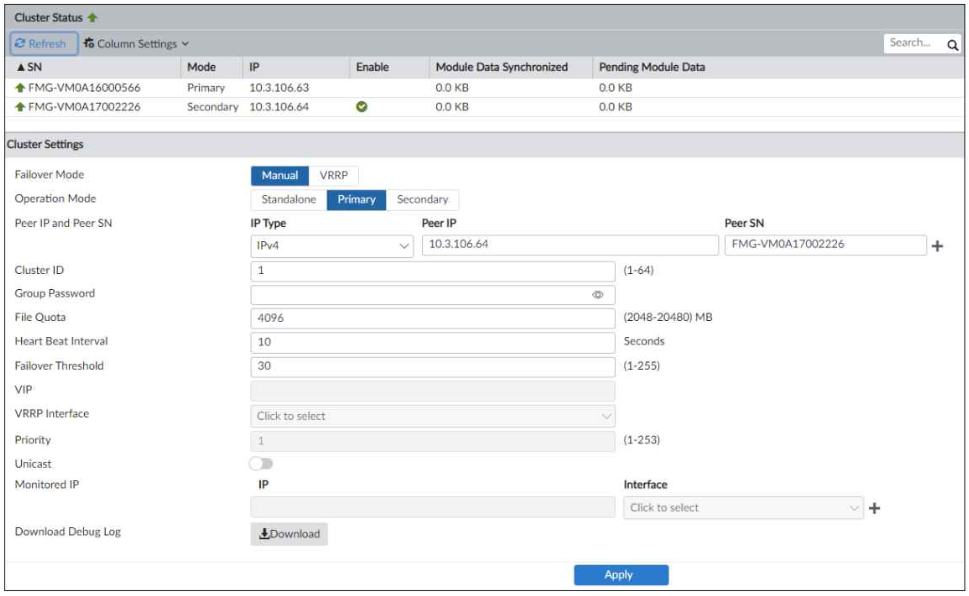Viewport: 969px width, 596px height.
Task: Show the Group Password using eye icon
Action: point(598,295)
